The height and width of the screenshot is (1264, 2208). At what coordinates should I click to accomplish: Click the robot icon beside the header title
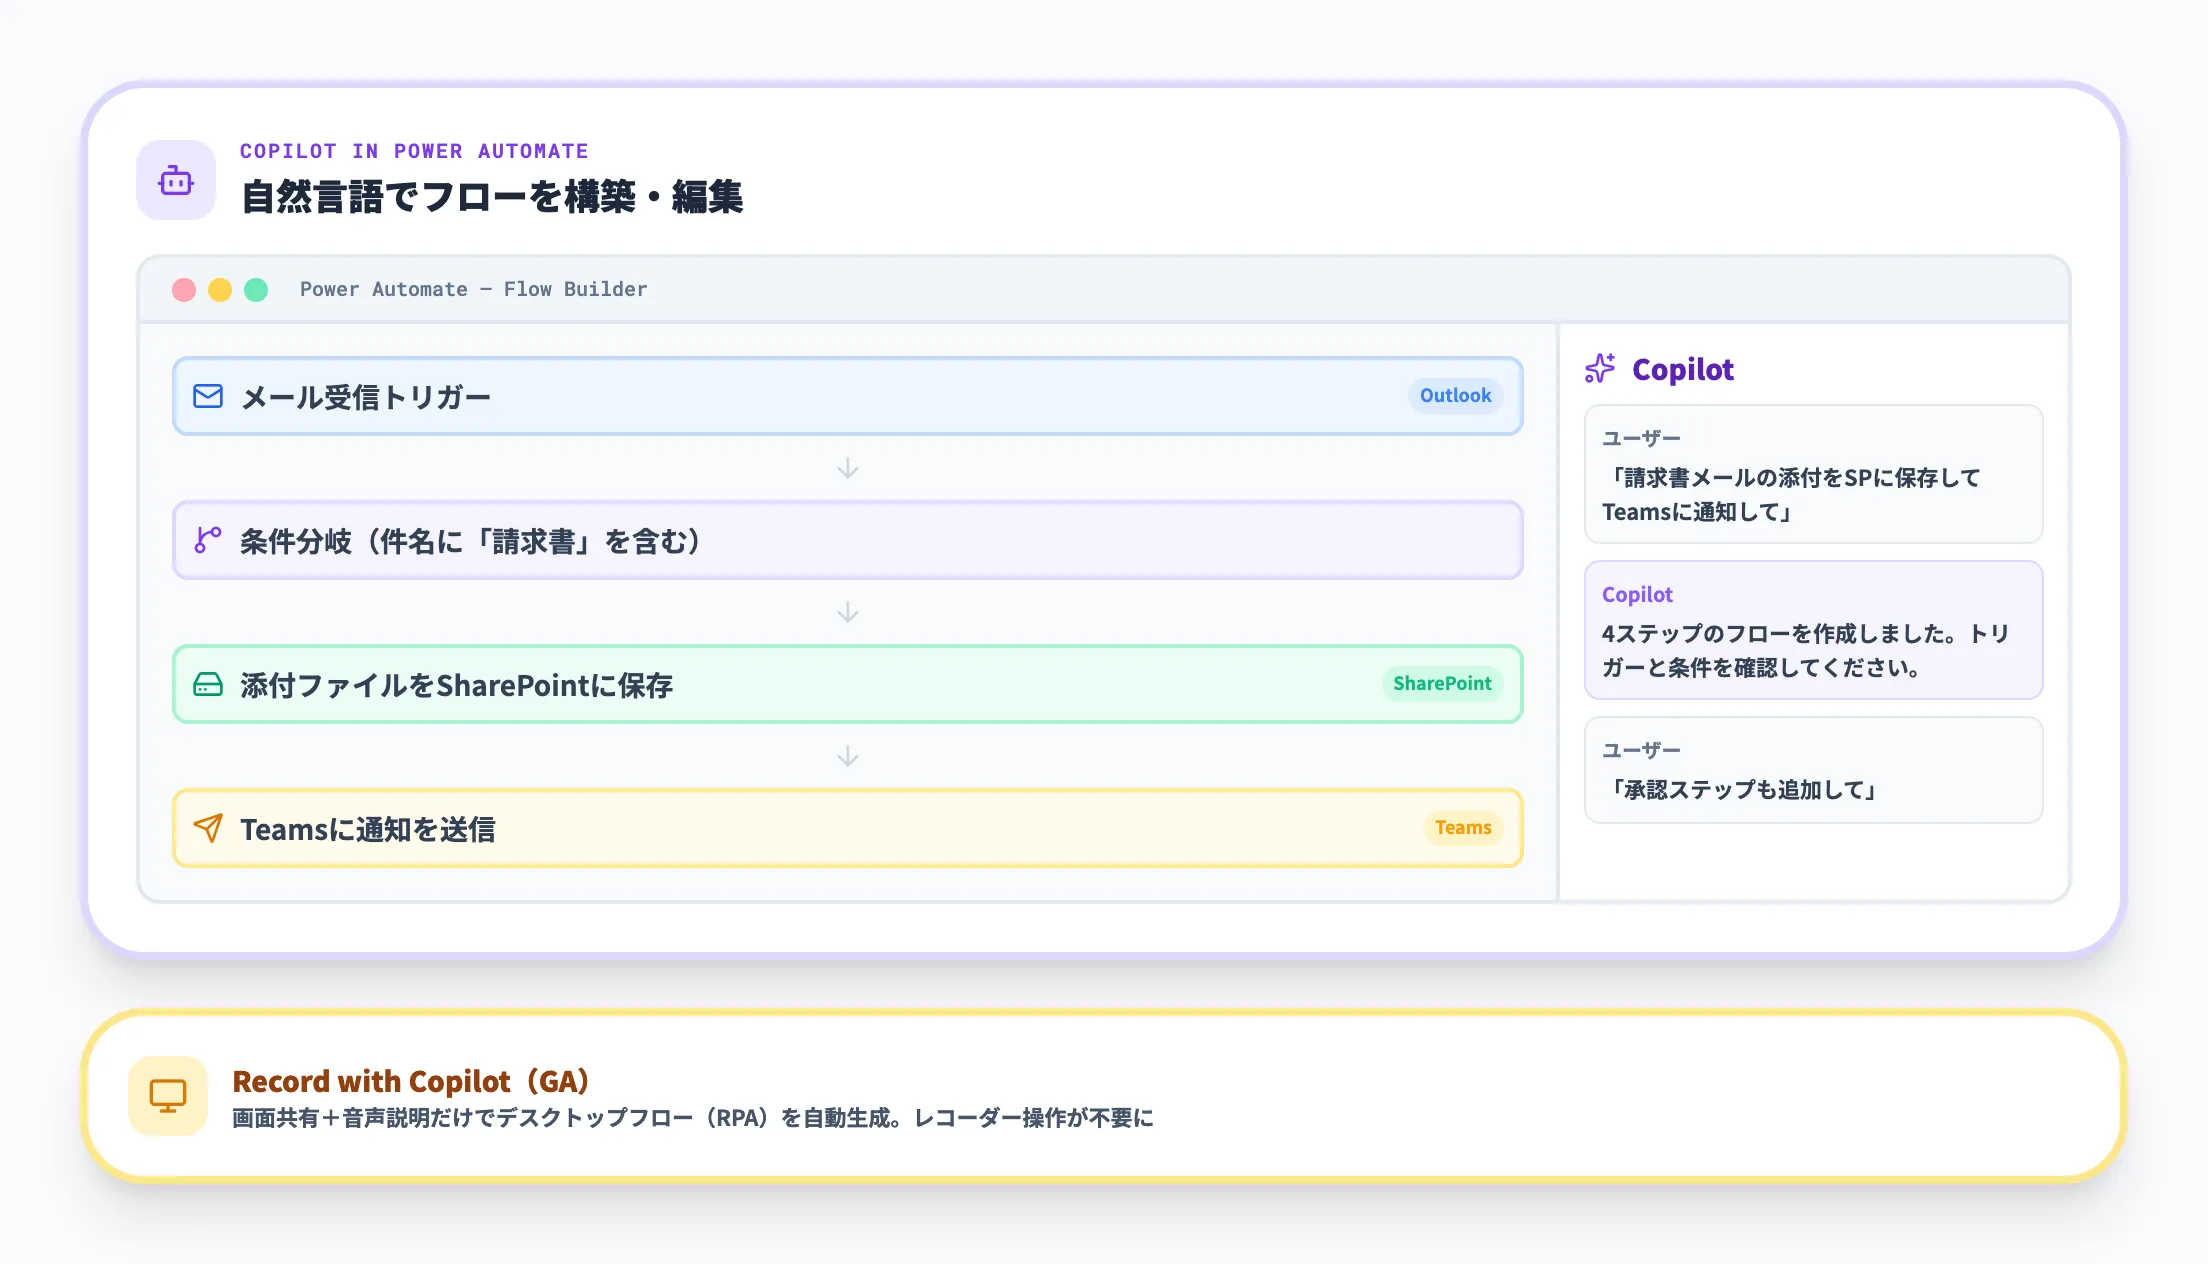coord(176,181)
